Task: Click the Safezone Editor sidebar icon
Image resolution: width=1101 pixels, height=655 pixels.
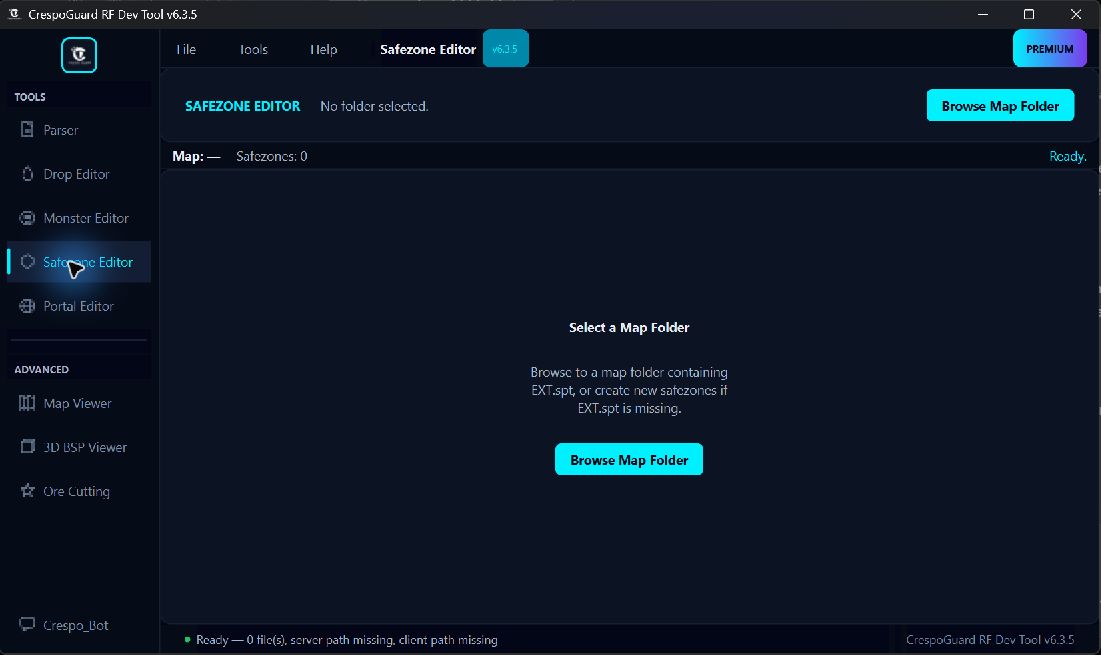Action: pos(27,262)
